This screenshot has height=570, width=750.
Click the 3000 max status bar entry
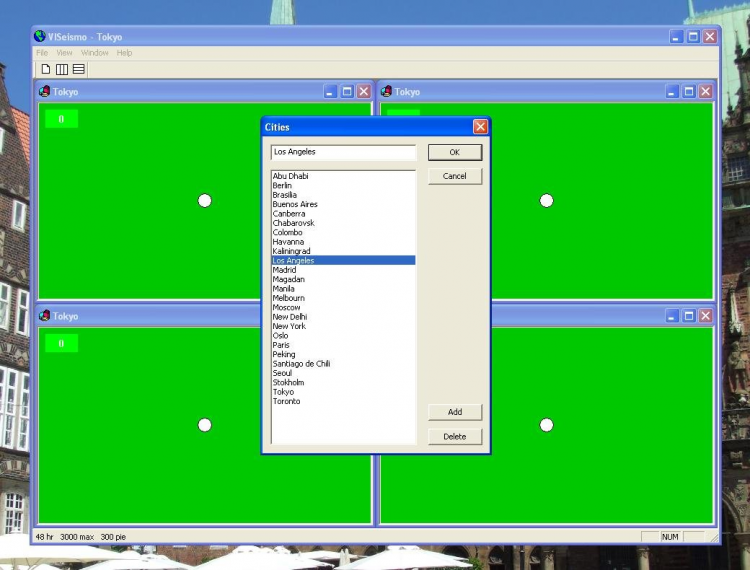click(77, 537)
